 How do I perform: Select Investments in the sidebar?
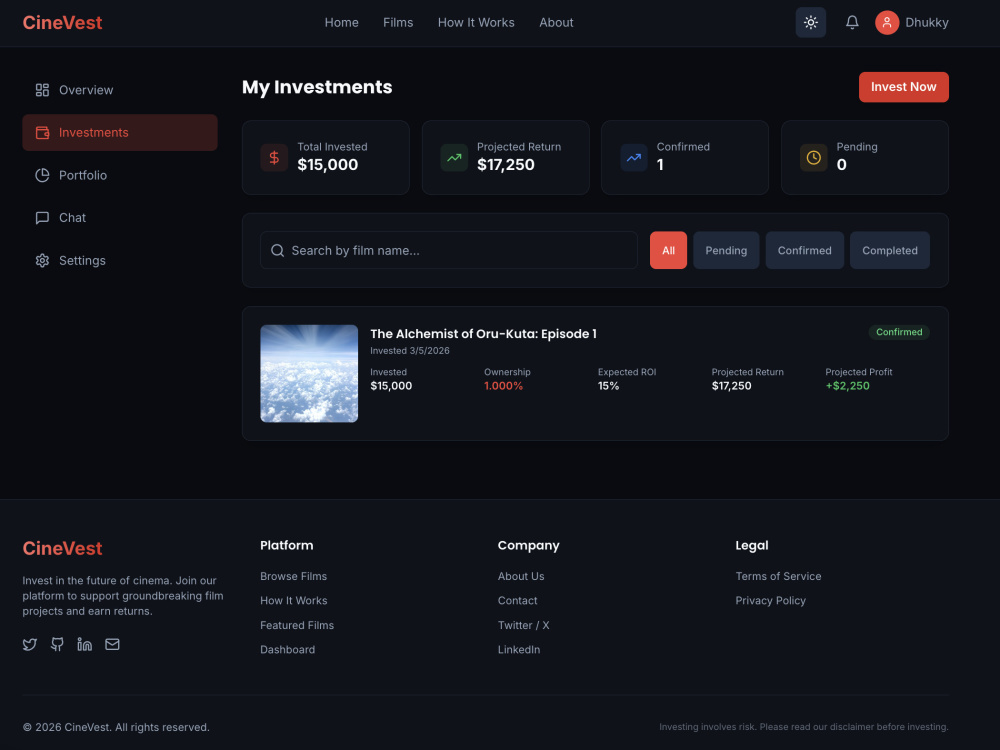click(x=120, y=133)
